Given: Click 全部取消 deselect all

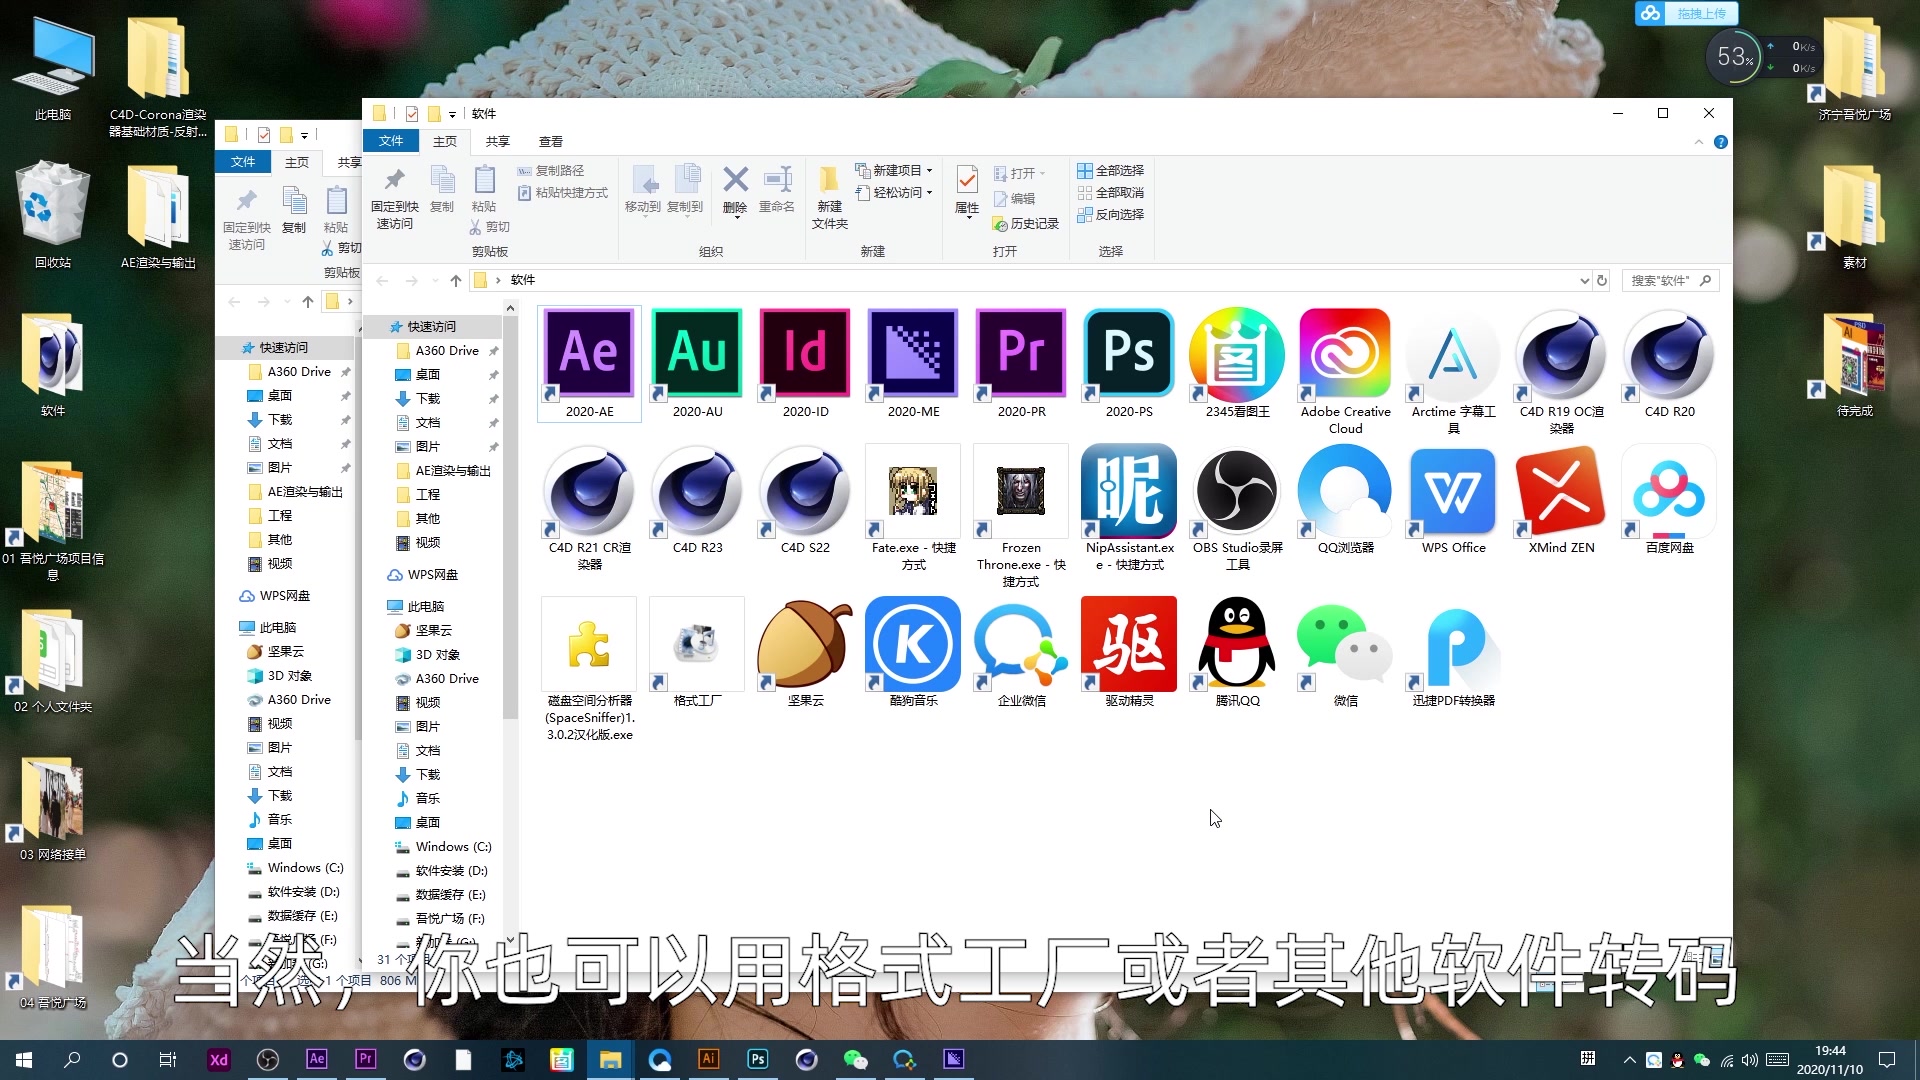Looking at the screenshot, I should click(x=1110, y=193).
